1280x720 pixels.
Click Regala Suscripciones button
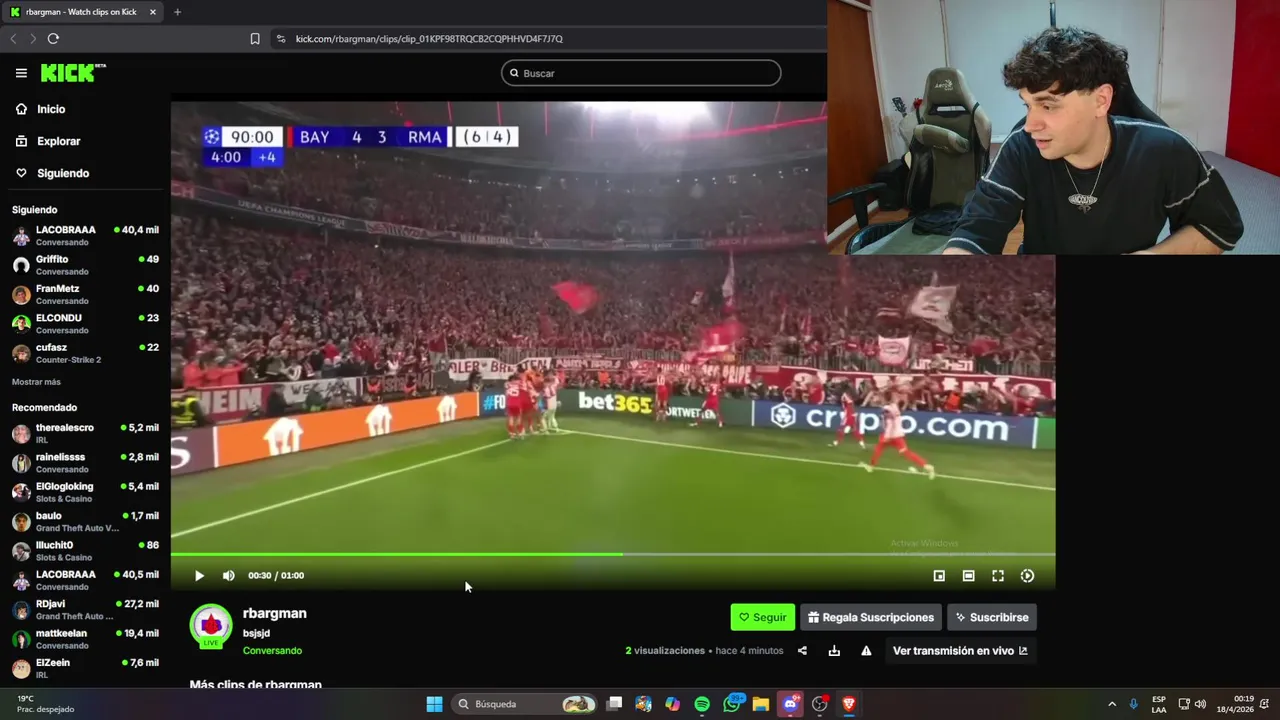click(871, 617)
